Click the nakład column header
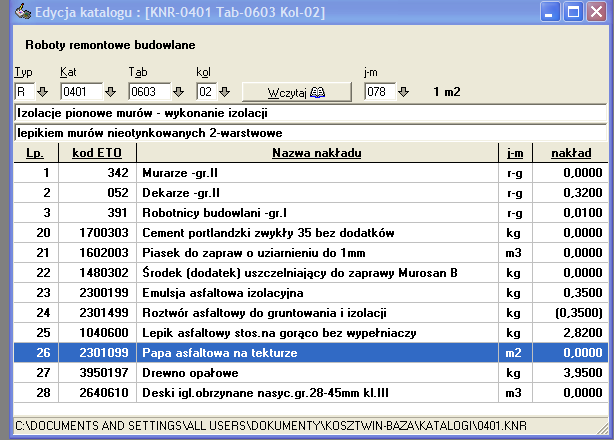 [x=571, y=153]
